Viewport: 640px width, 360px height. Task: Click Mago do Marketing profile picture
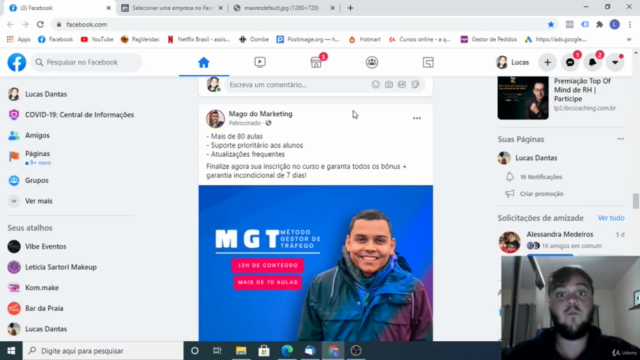point(215,118)
